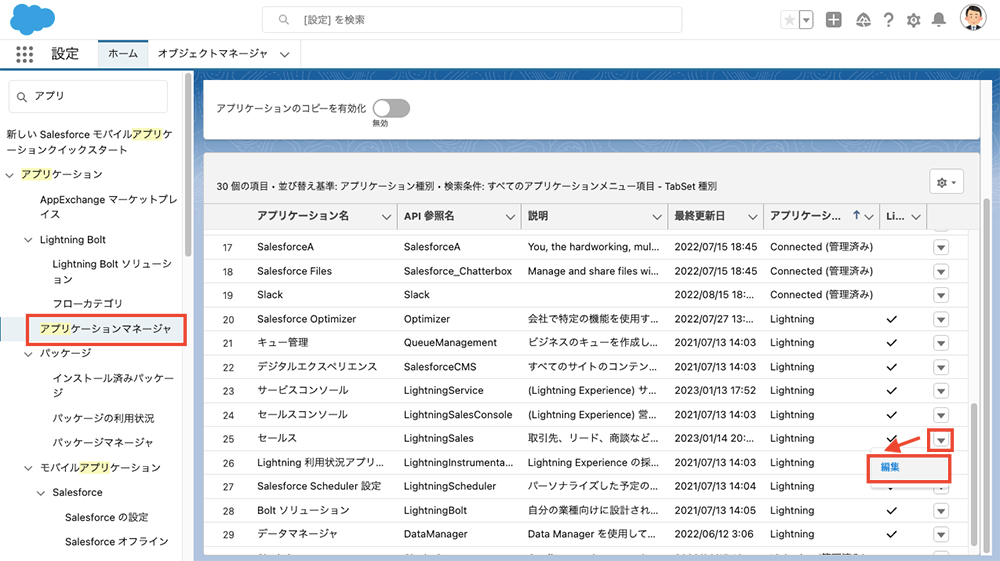Click the LightningSalesConsole API name cell

click(x=458, y=415)
